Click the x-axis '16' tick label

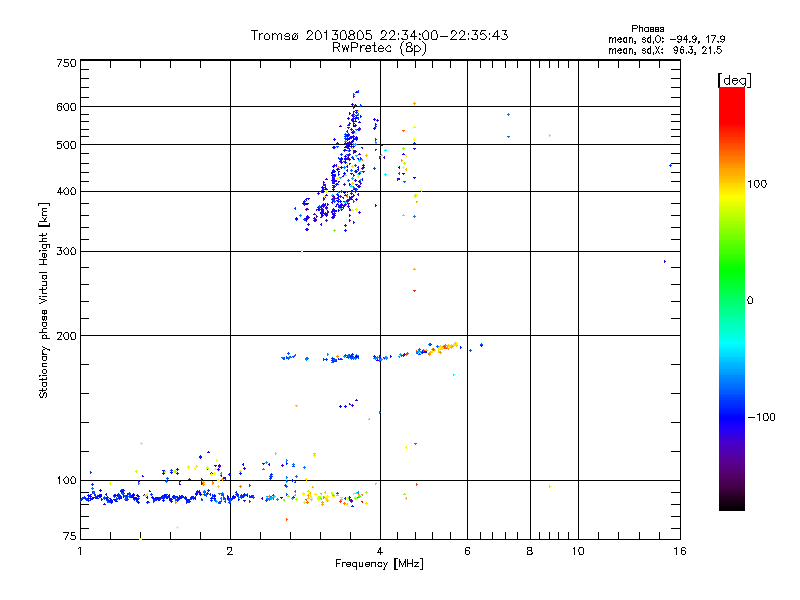pyautogui.click(x=680, y=551)
